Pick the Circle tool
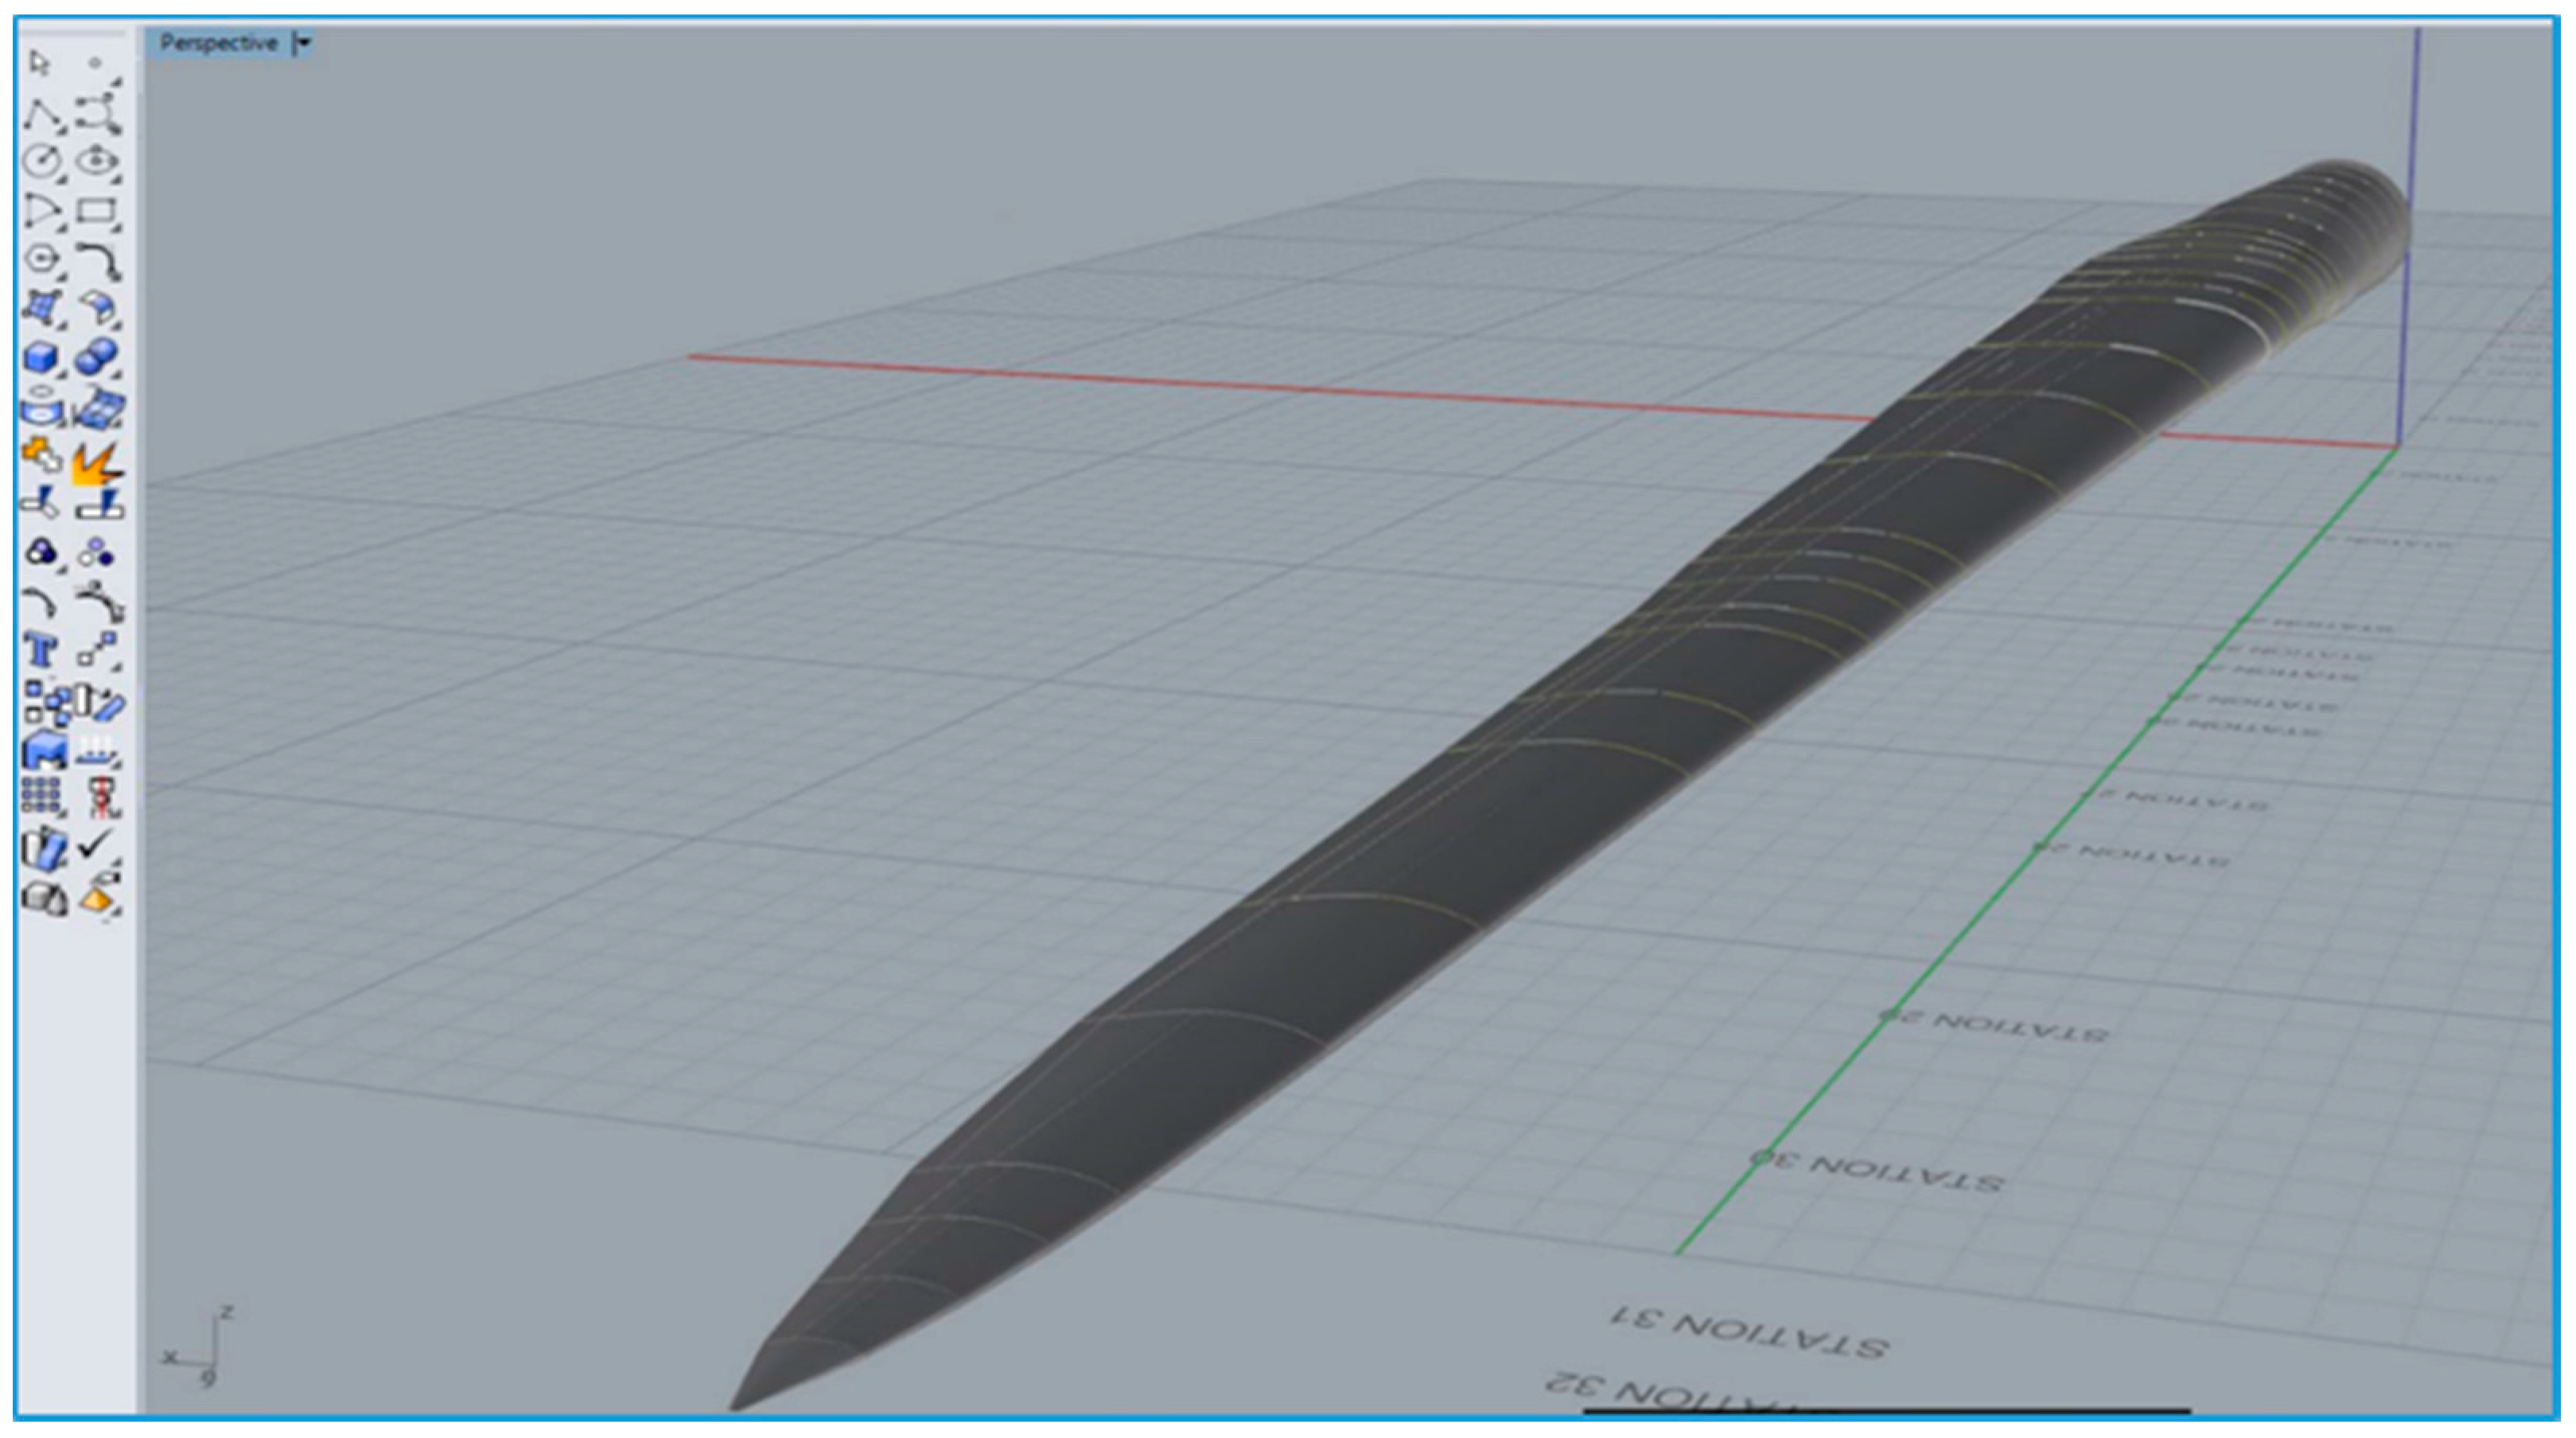The image size is (2576, 1438). tap(41, 161)
